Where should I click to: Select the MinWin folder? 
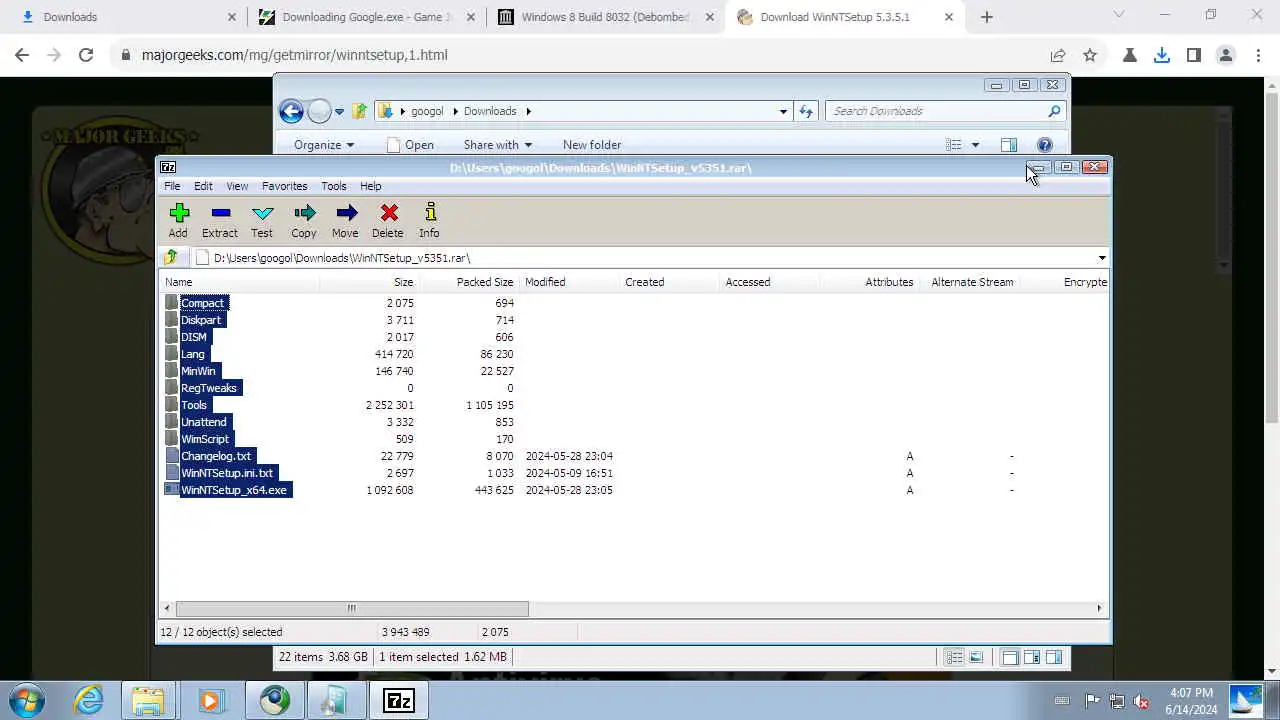(198, 371)
